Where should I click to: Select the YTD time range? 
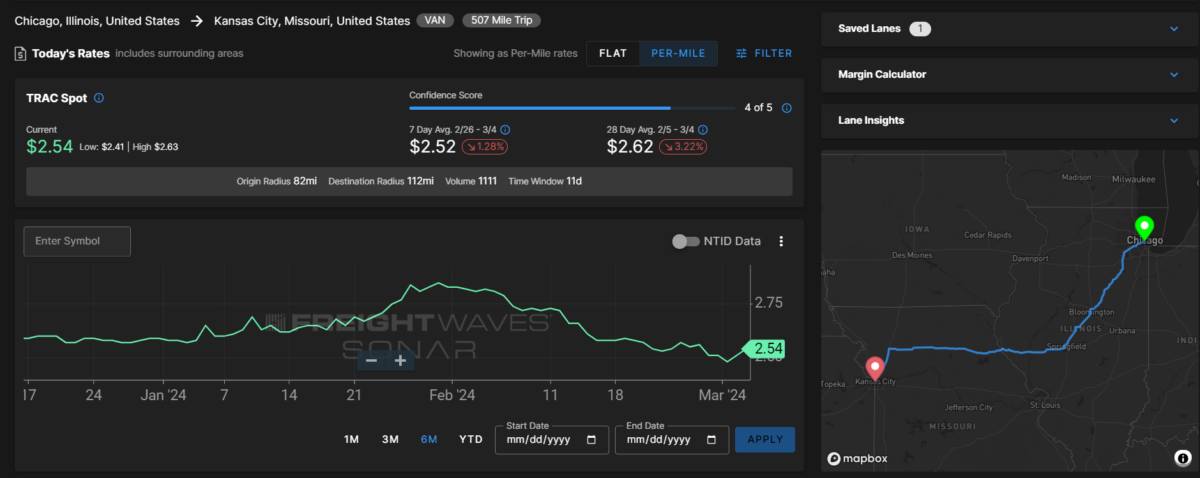(x=471, y=440)
